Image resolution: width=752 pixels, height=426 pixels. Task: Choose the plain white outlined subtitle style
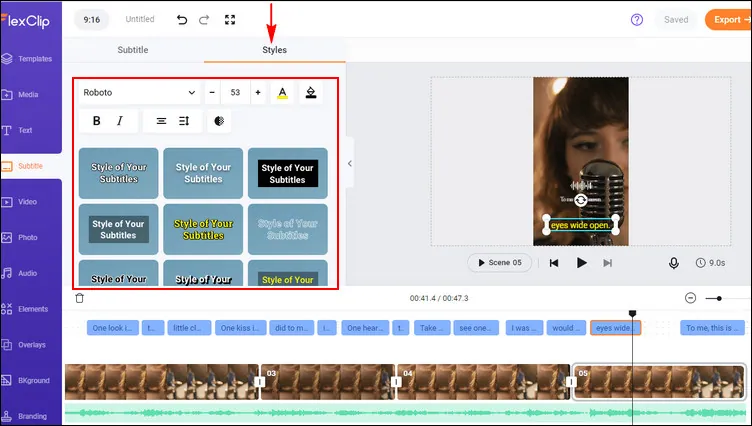point(118,173)
